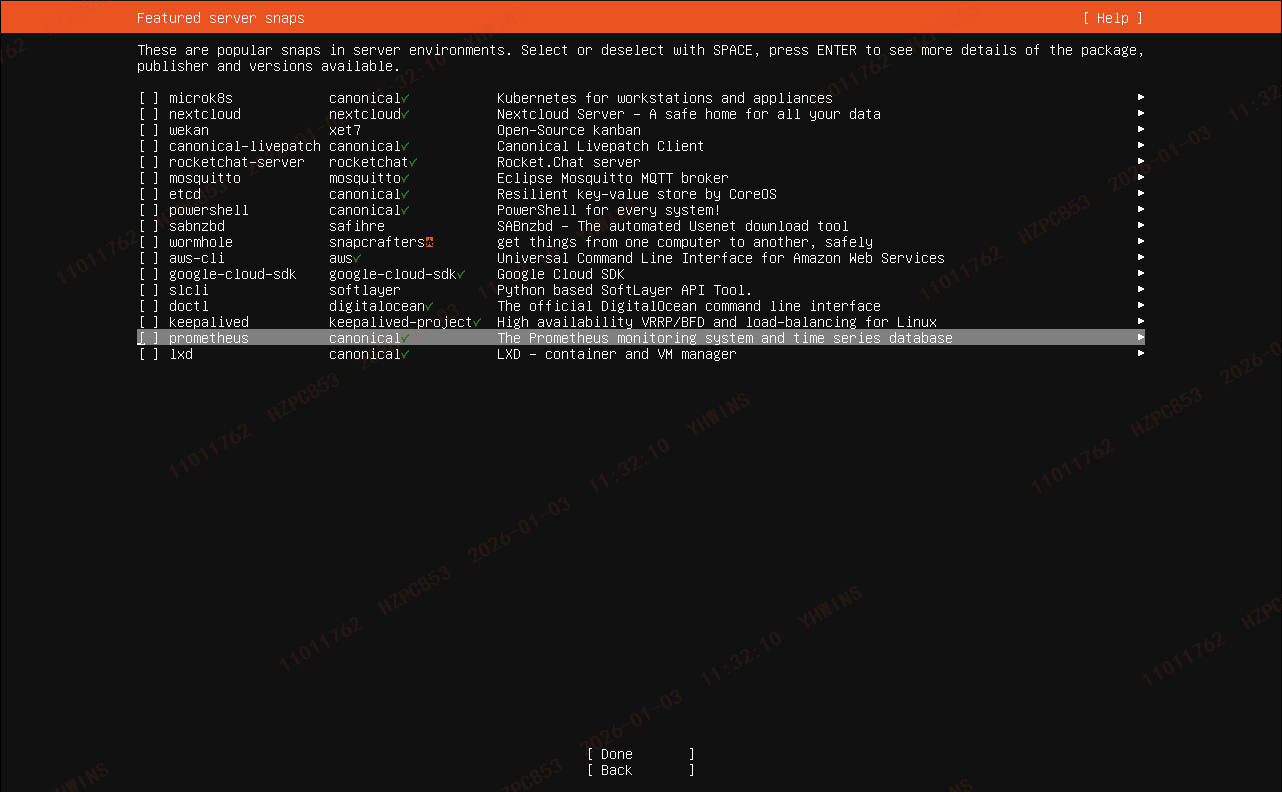Click 'Kubernetes for workstations and appliances' text

click(665, 98)
